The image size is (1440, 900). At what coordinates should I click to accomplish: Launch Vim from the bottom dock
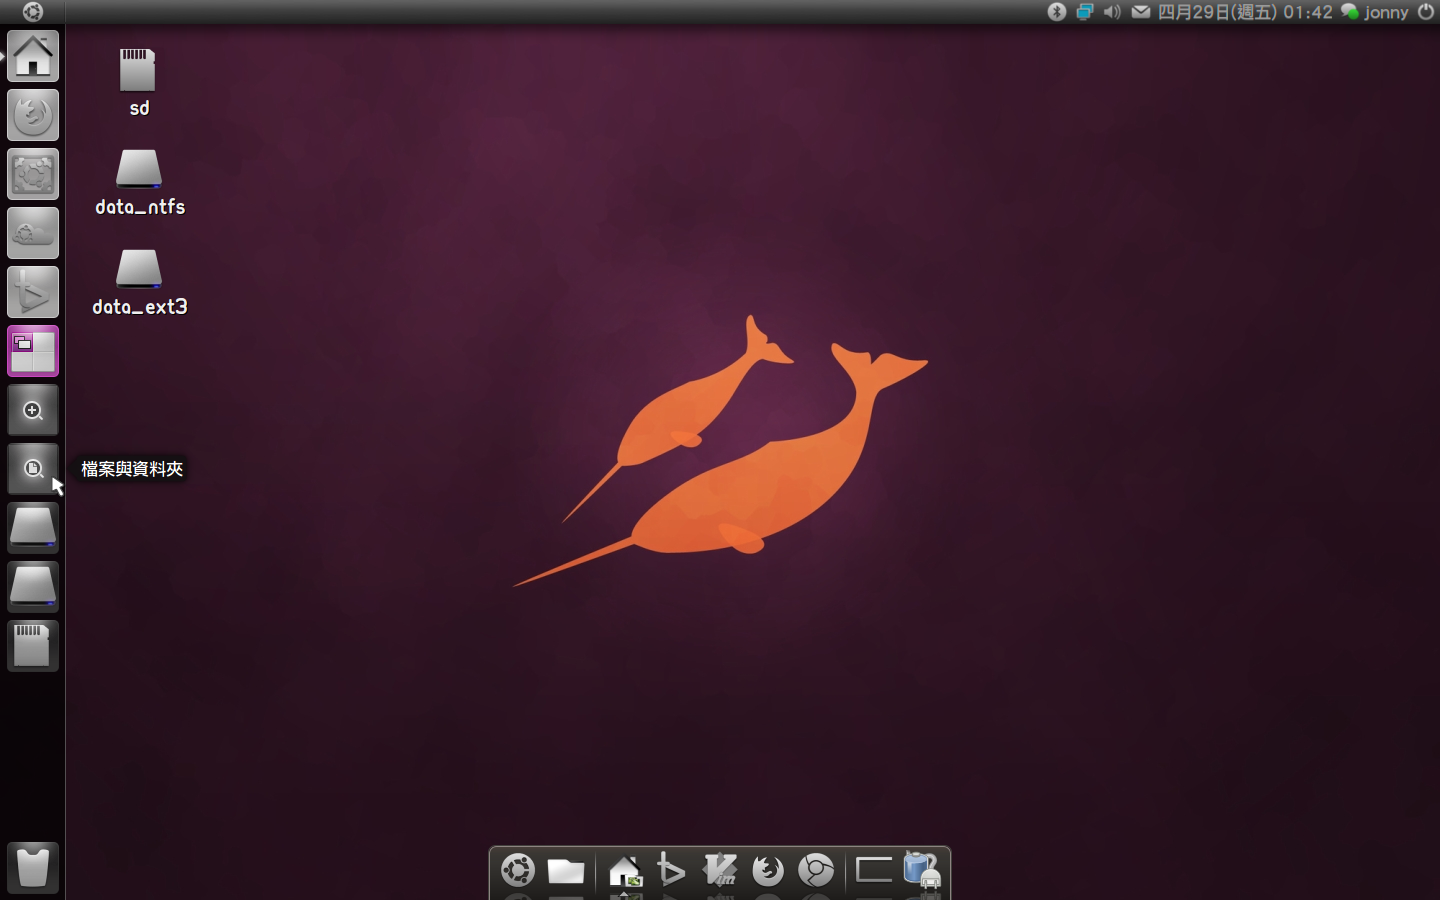(x=720, y=870)
